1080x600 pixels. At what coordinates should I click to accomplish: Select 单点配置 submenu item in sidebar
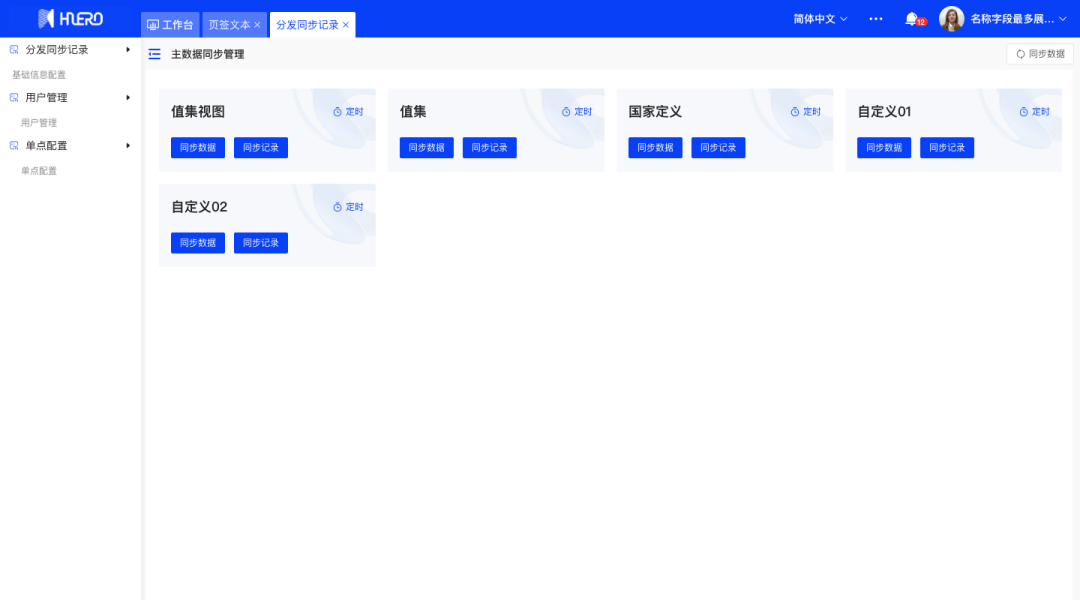pos(39,171)
